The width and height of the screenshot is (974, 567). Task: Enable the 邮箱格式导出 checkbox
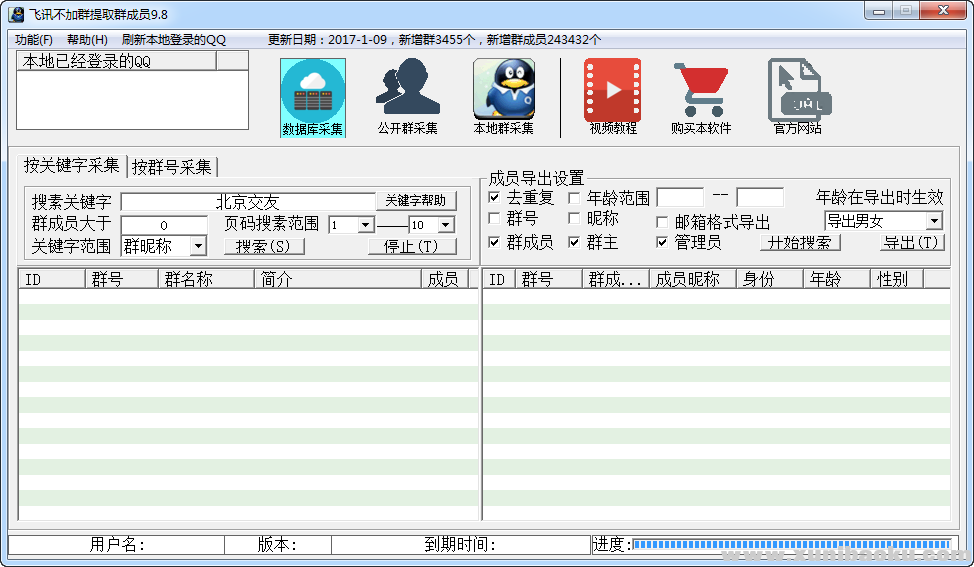pyautogui.click(x=662, y=222)
